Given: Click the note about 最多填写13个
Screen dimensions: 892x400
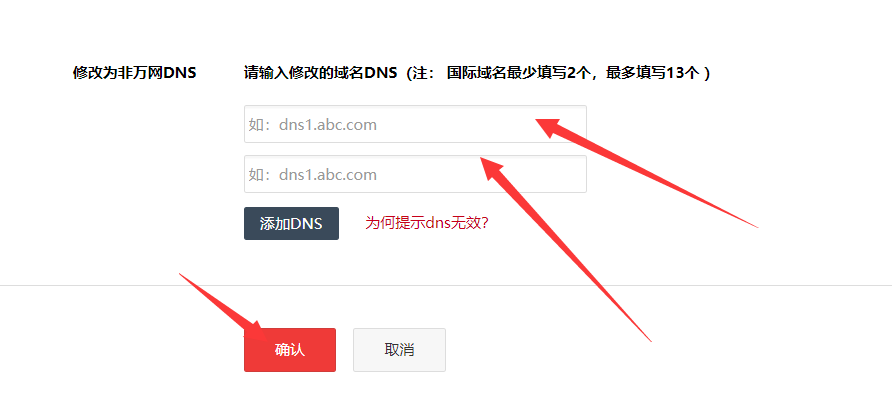Looking at the screenshot, I should [x=652, y=73].
